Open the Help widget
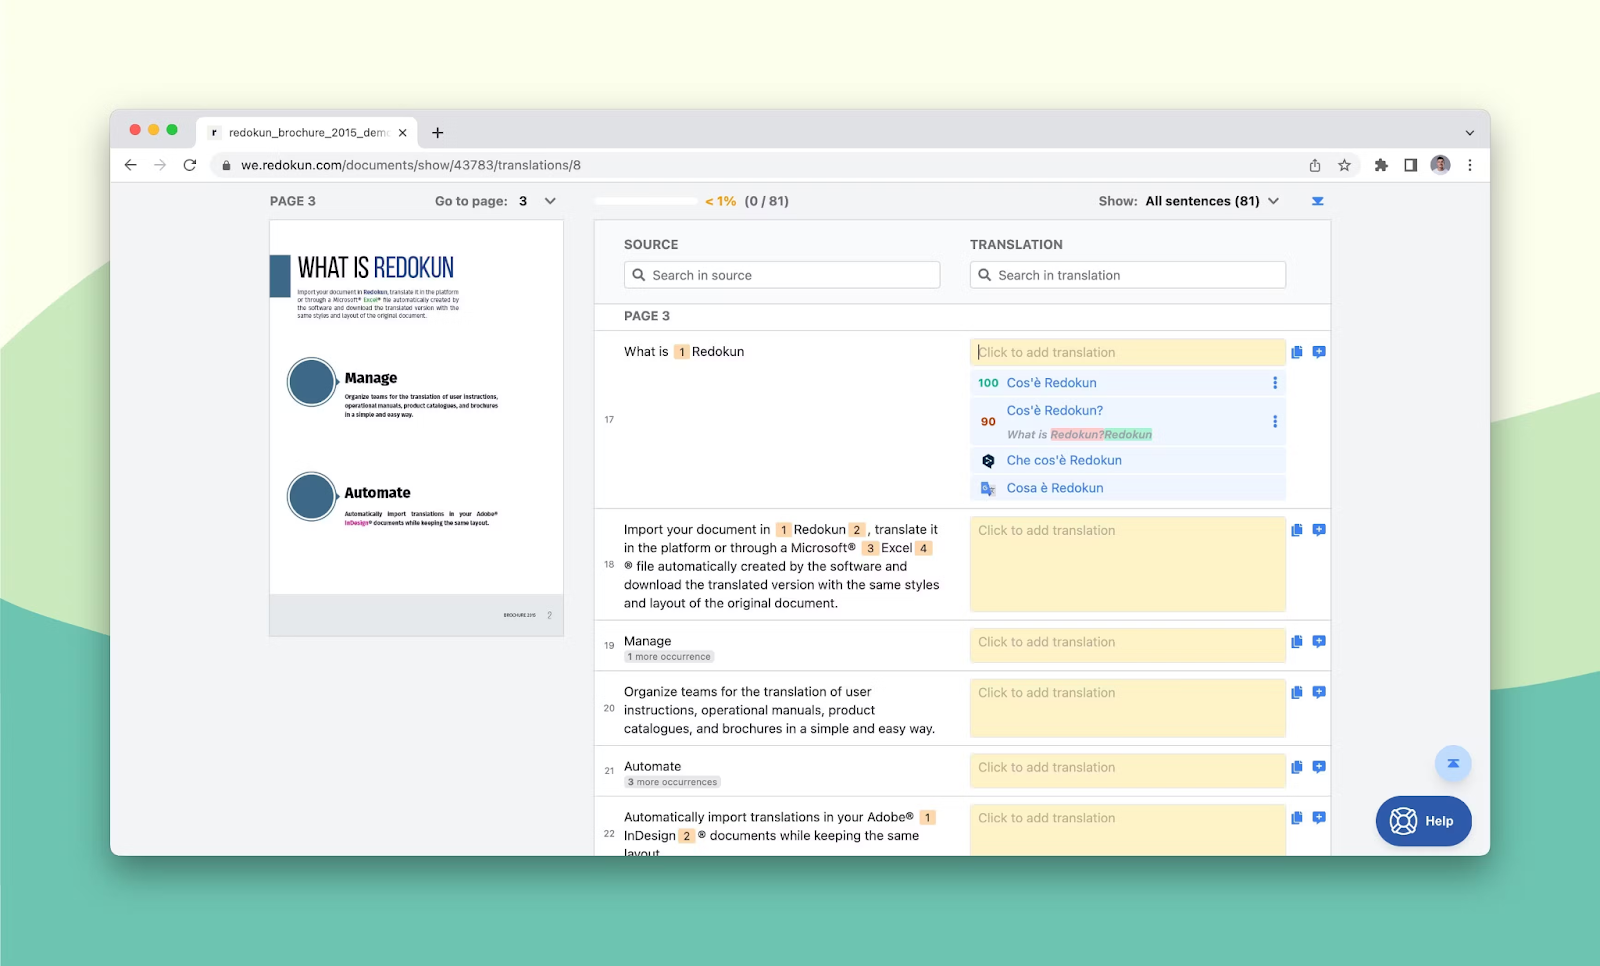Image resolution: width=1600 pixels, height=966 pixels. click(x=1422, y=821)
